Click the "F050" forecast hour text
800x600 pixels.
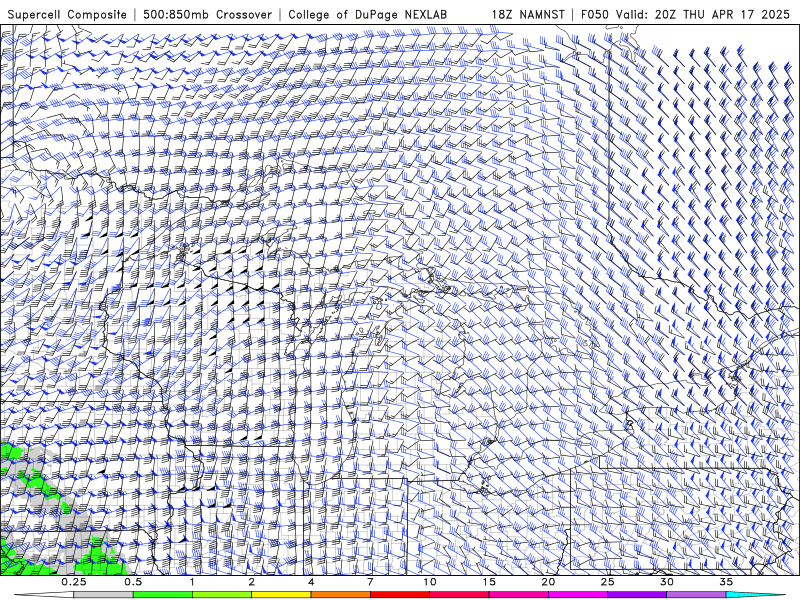(595, 14)
